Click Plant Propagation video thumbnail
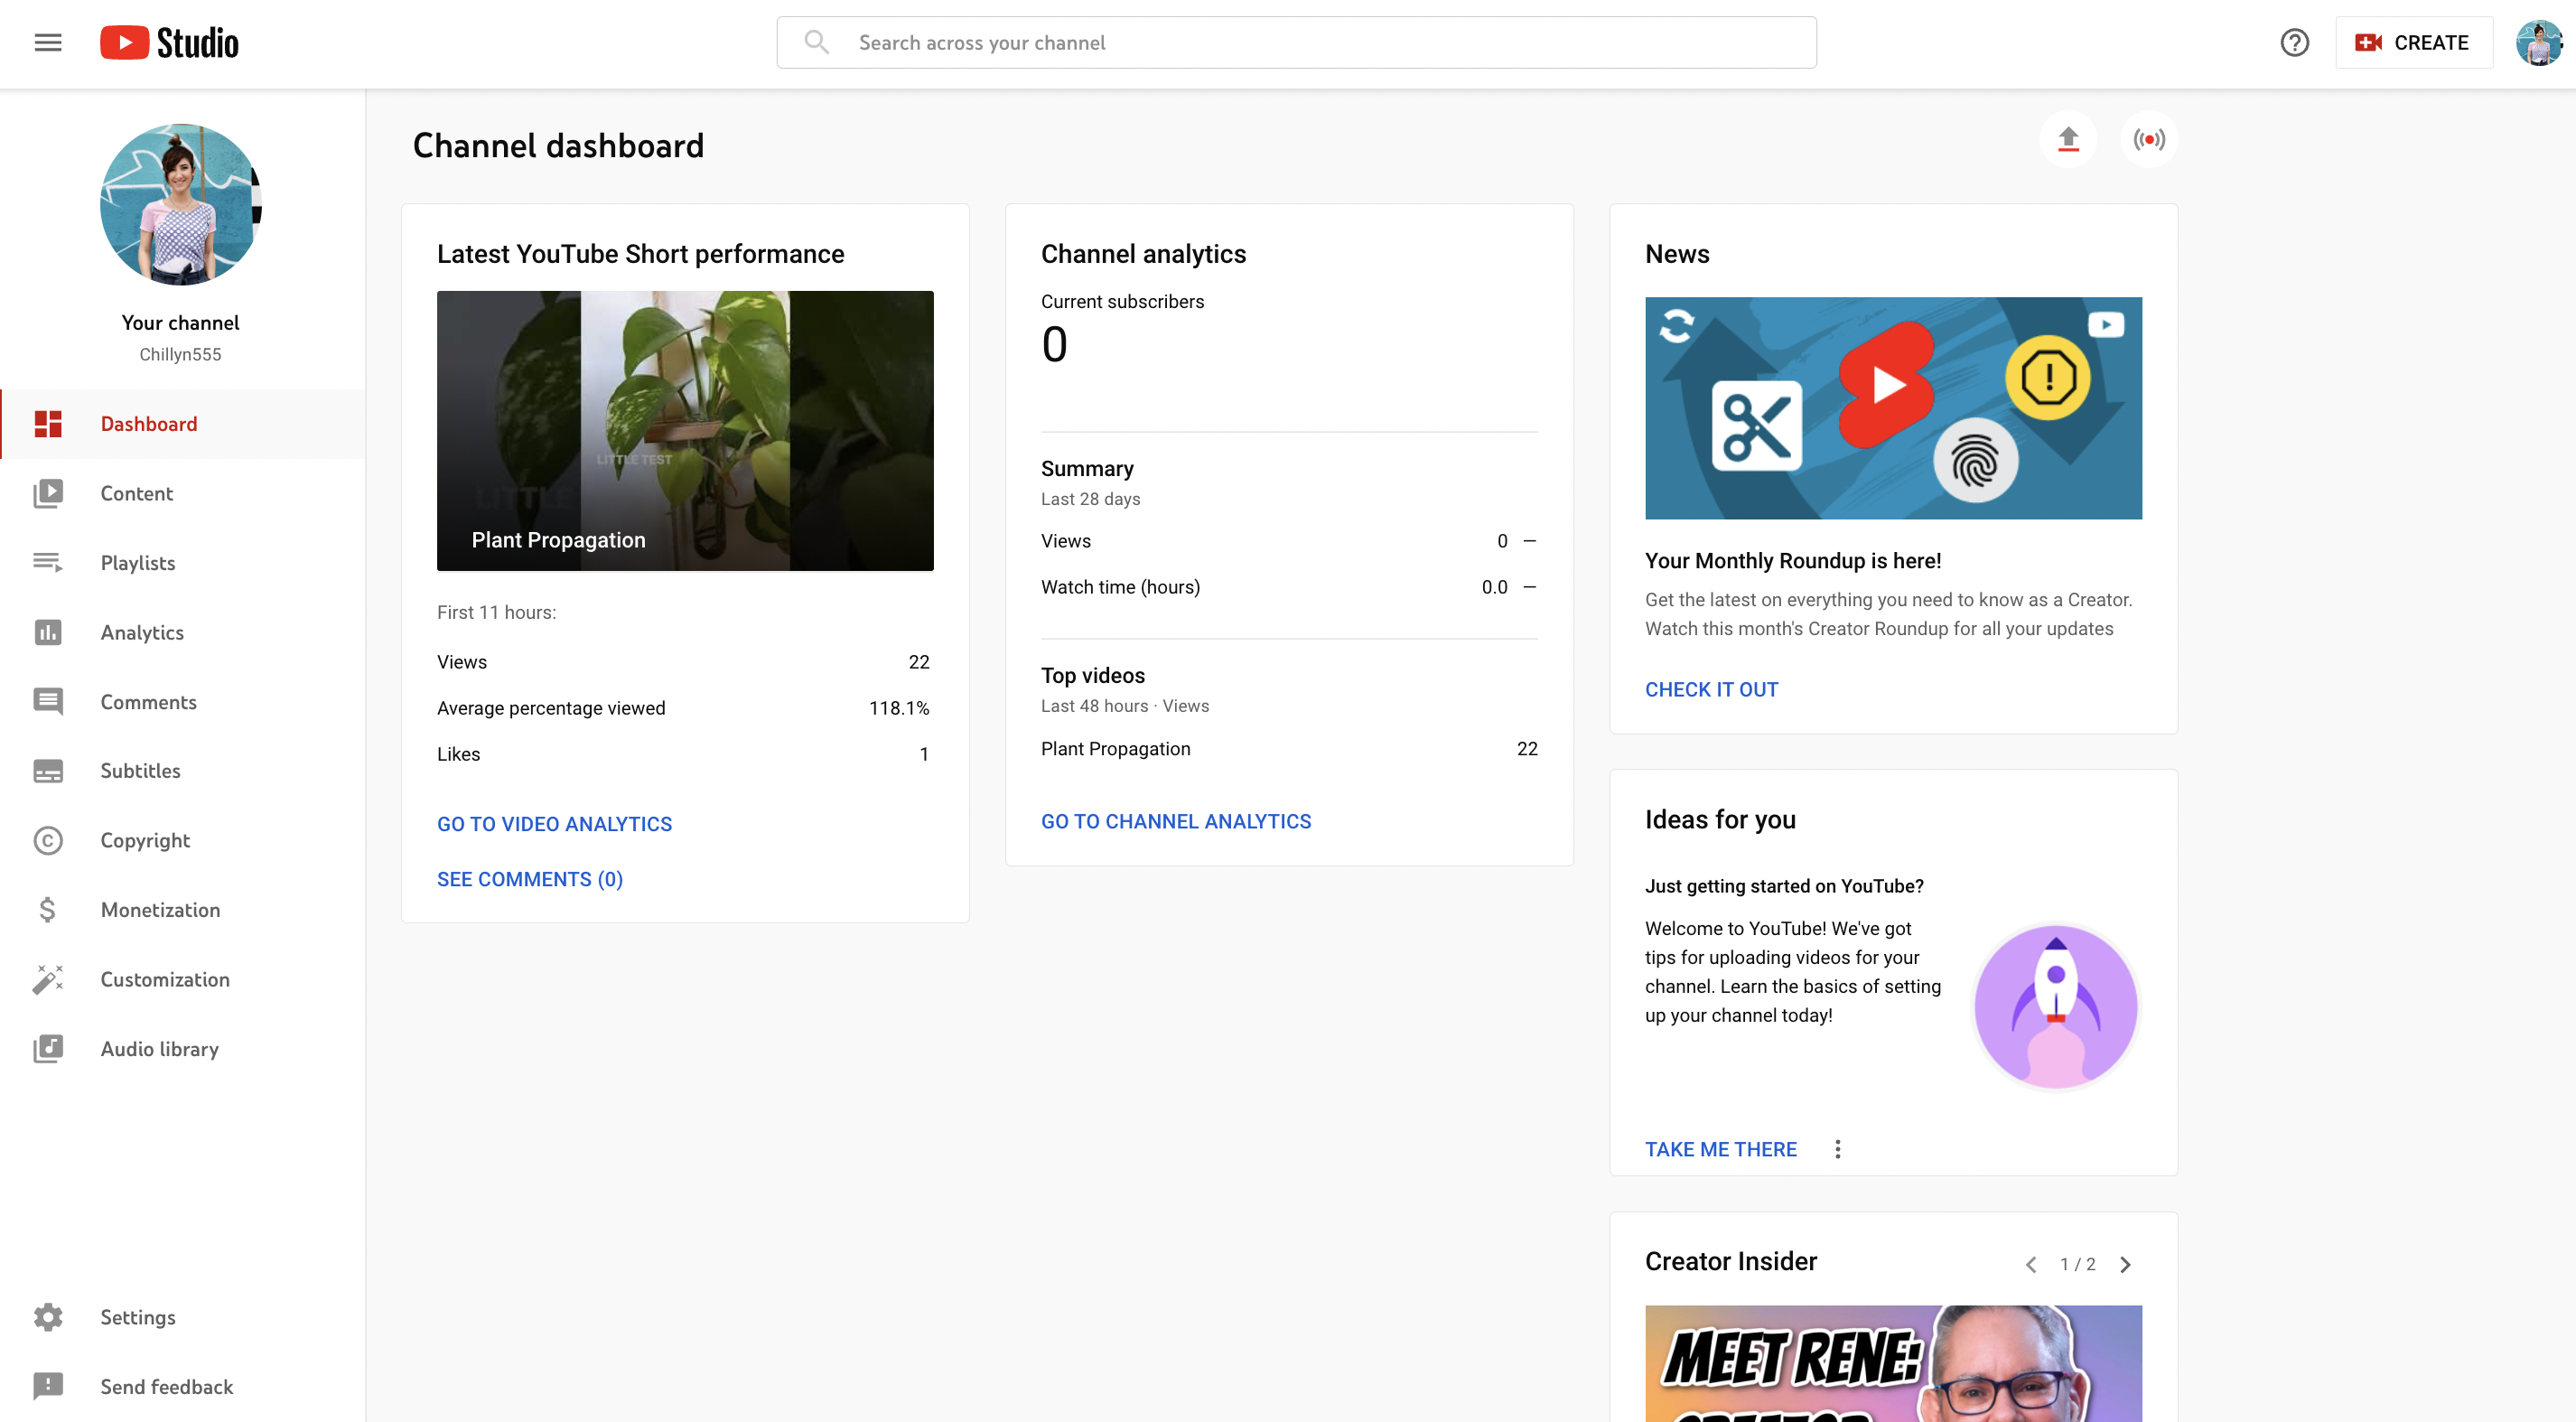 (685, 431)
